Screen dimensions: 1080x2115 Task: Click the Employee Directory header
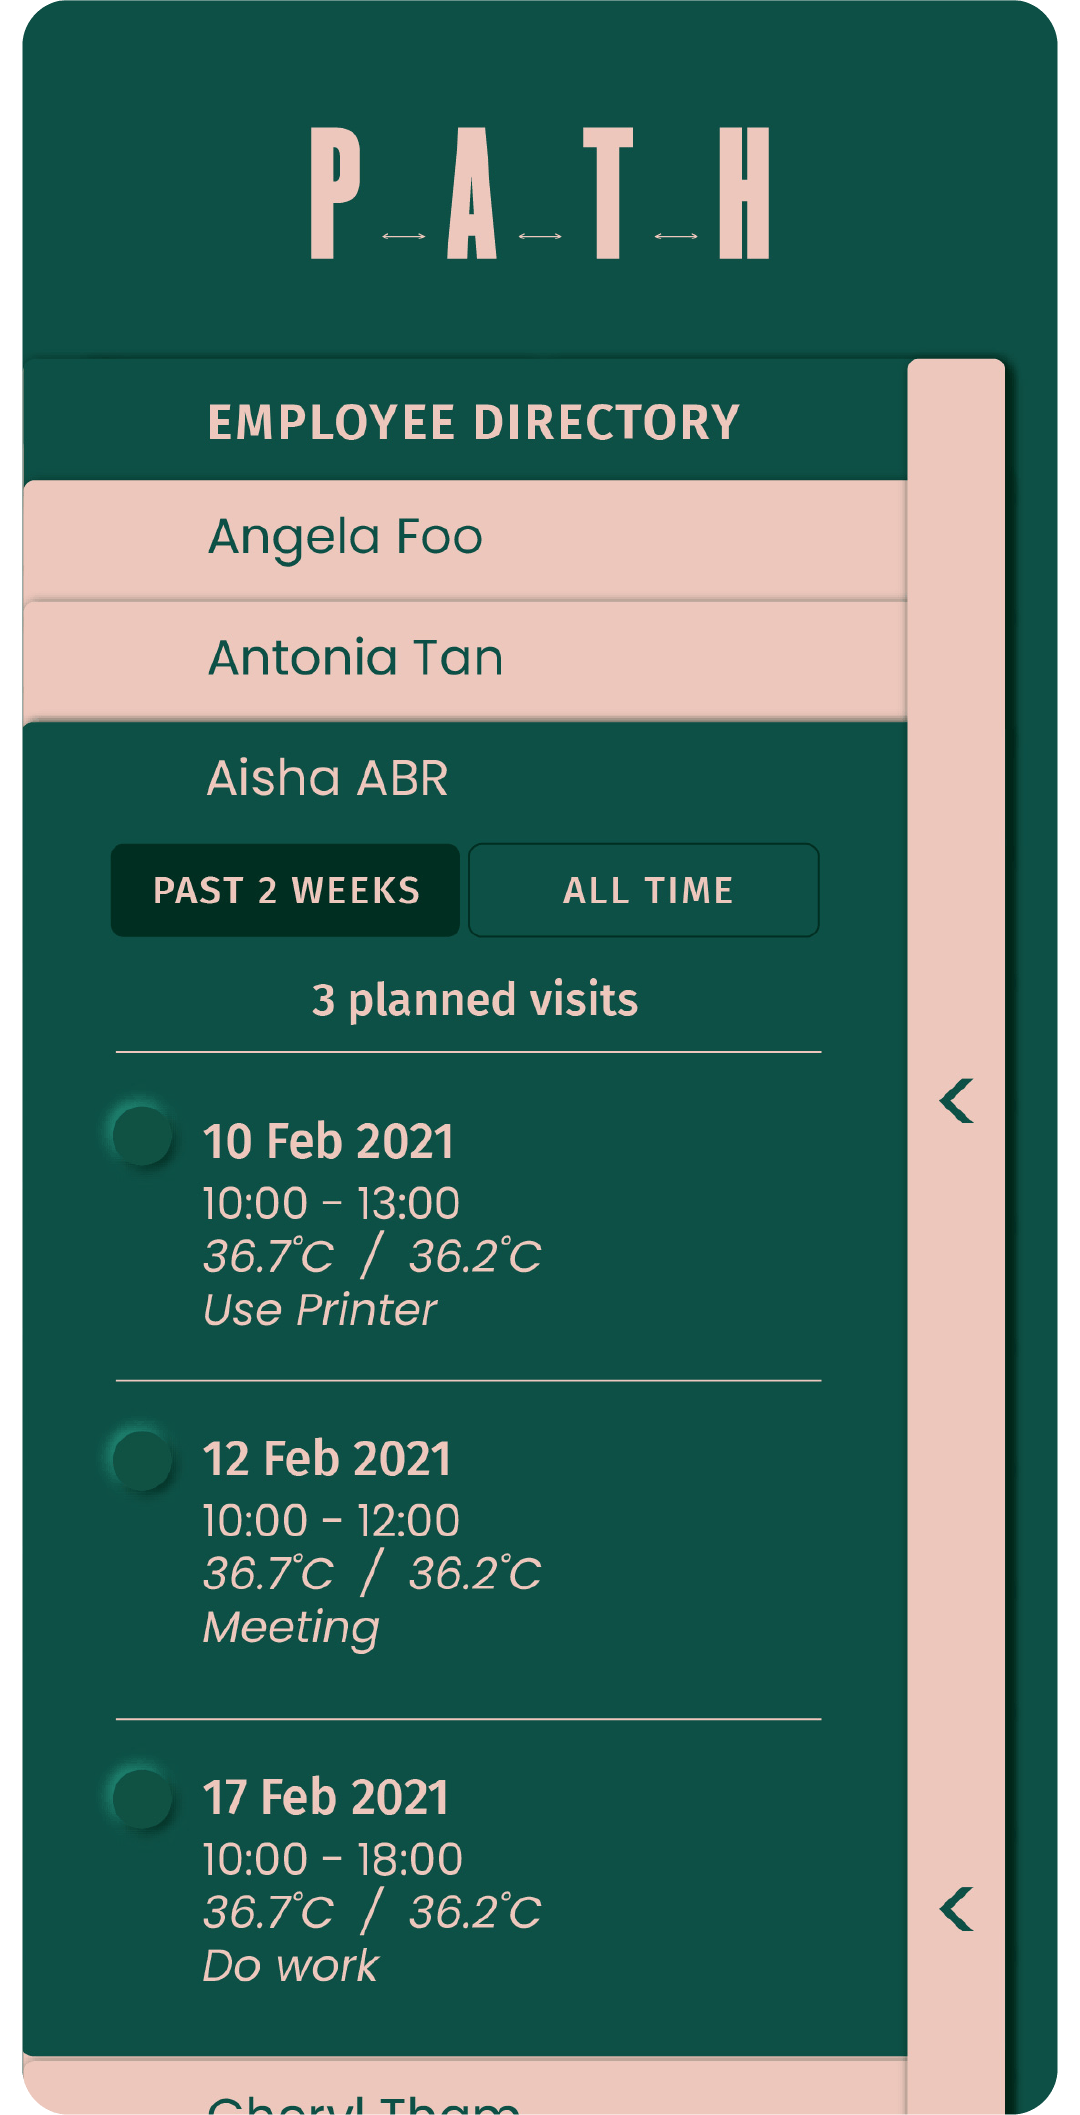(x=473, y=422)
